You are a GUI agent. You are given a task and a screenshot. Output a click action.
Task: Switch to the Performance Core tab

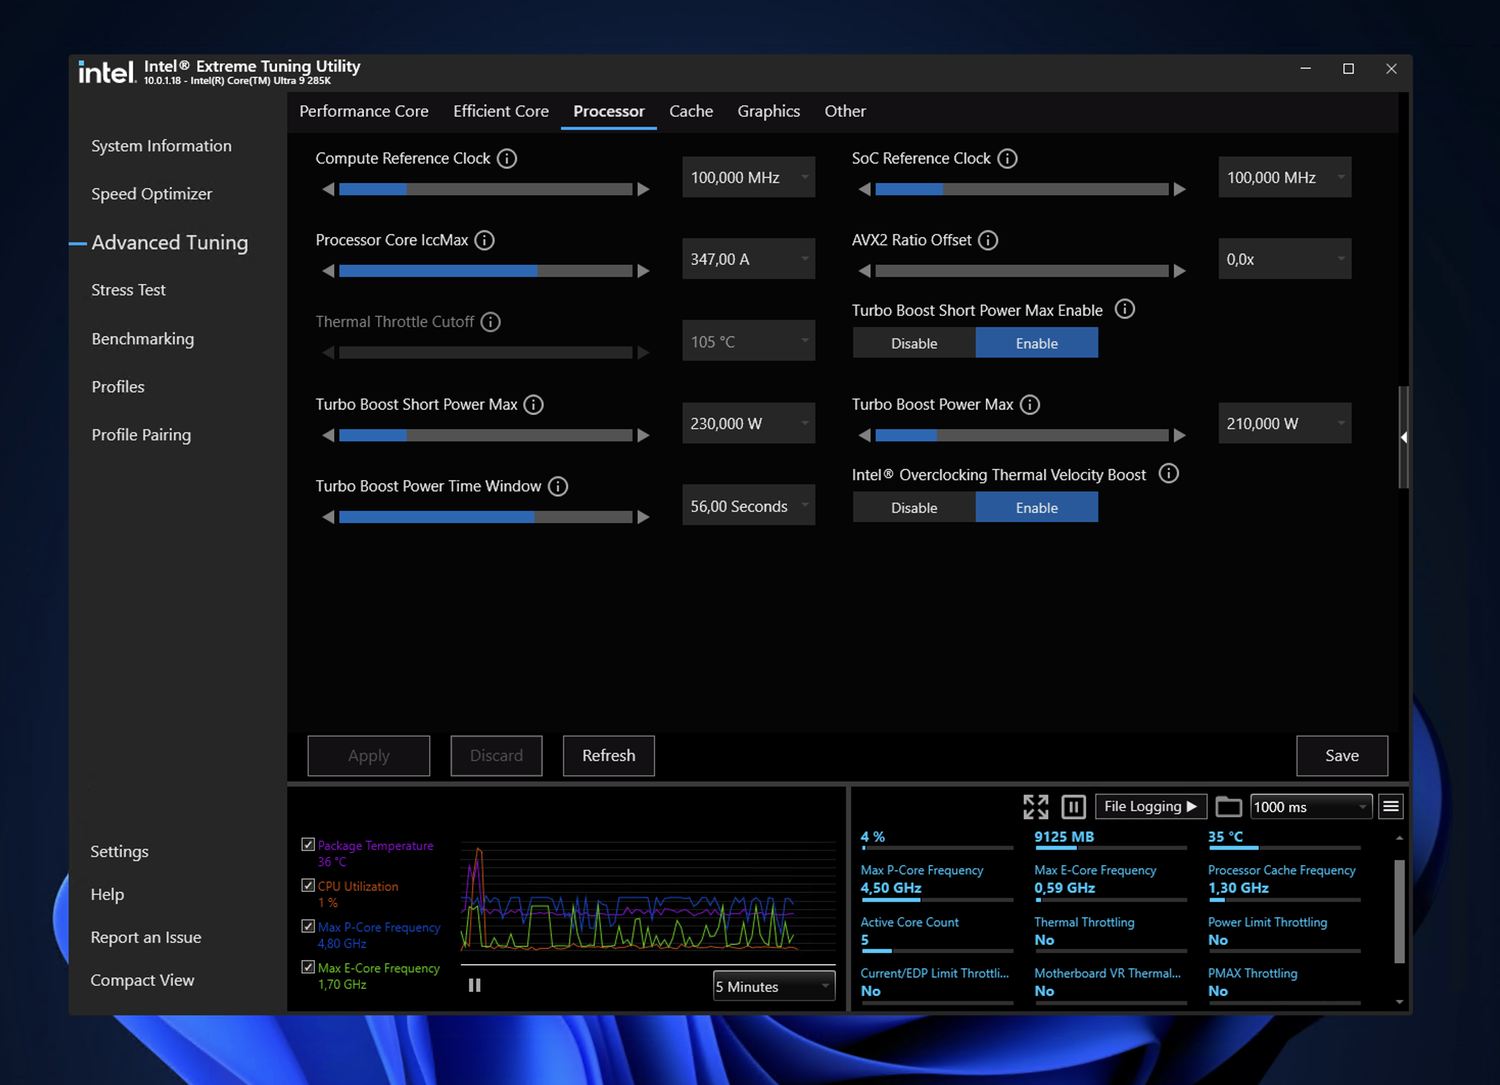(364, 111)
